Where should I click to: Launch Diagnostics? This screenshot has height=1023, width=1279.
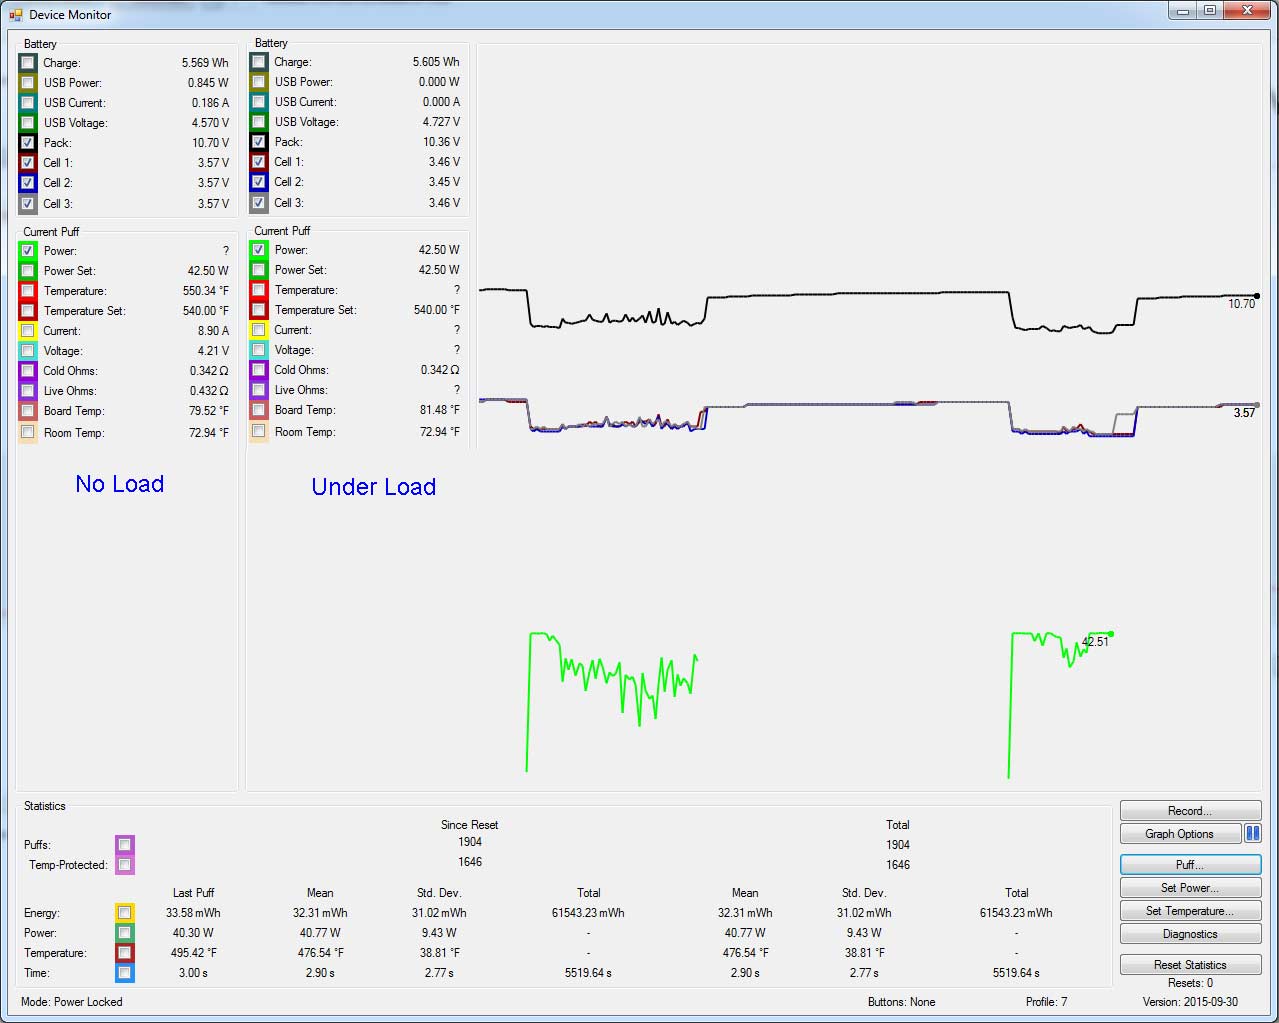(x=1189, y=934)
